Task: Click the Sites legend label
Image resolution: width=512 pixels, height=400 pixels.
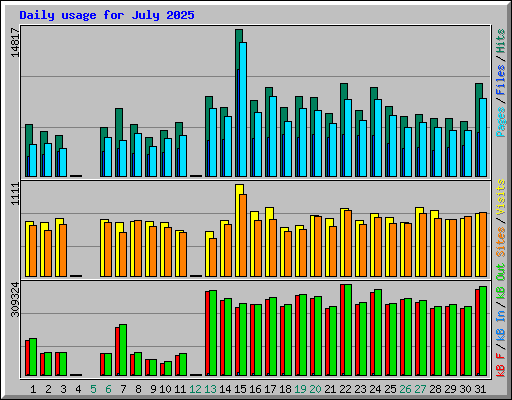Action: (501, 242)
